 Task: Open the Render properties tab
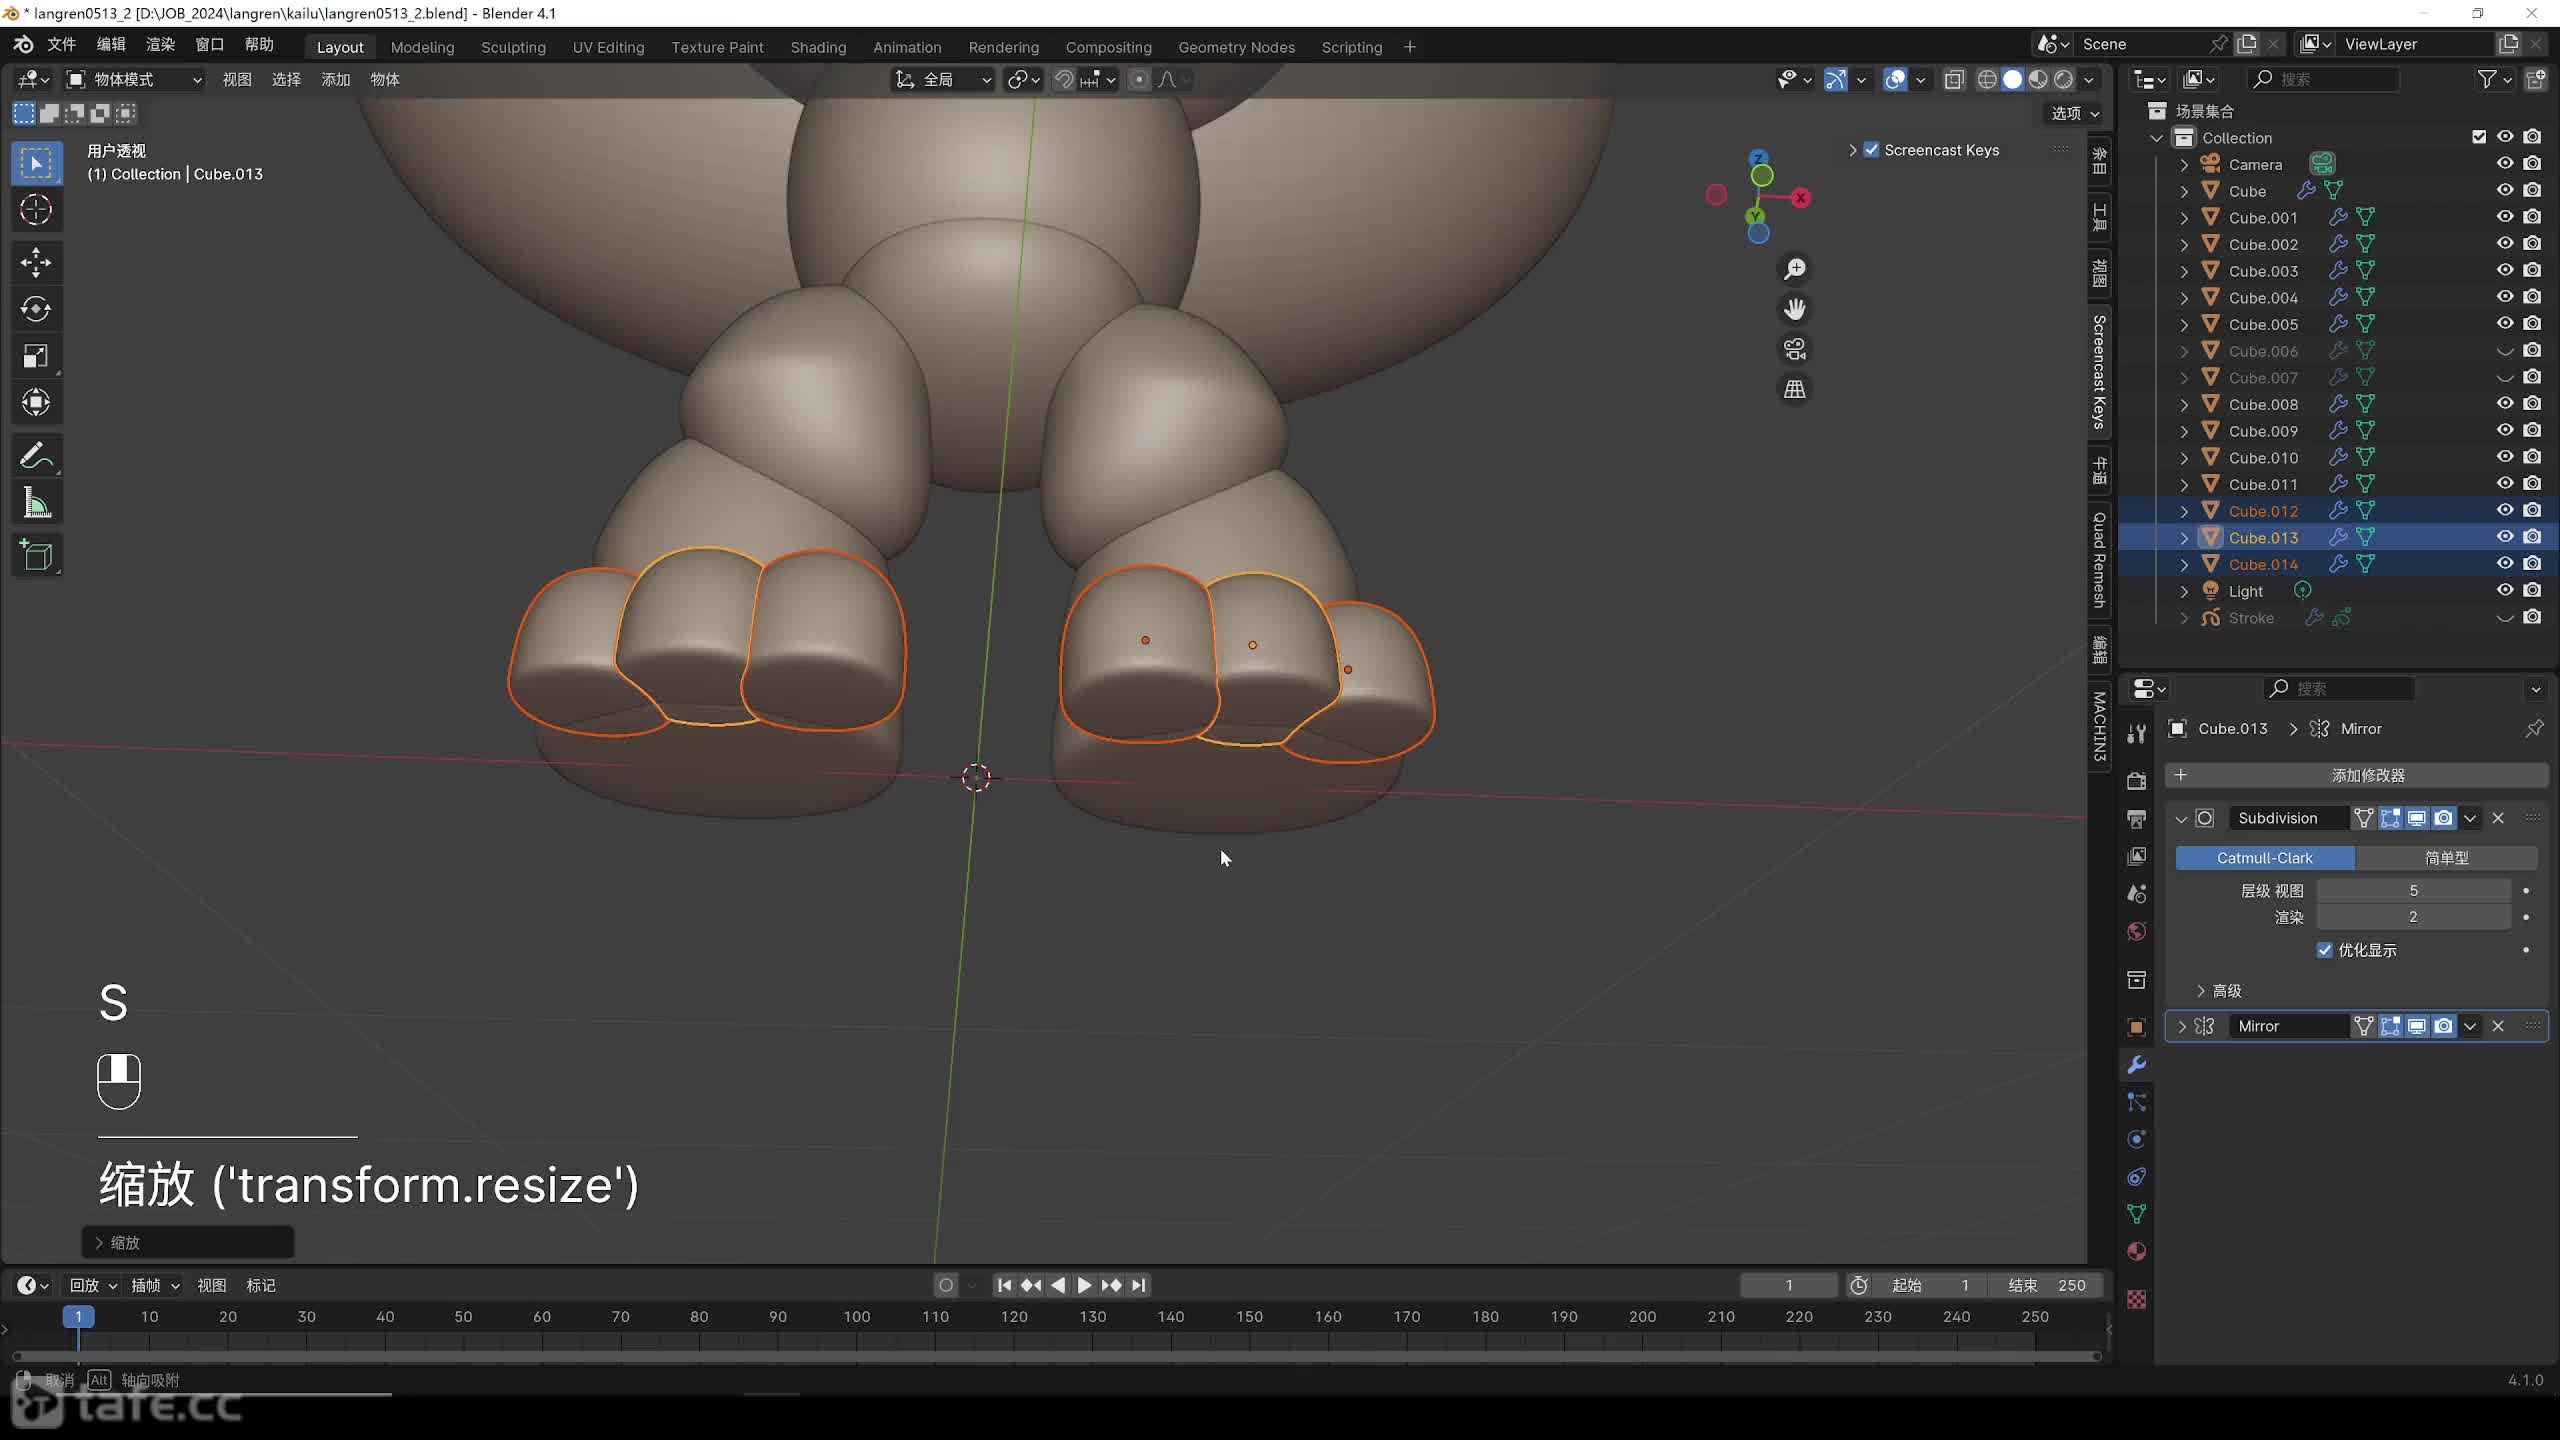2137,782
